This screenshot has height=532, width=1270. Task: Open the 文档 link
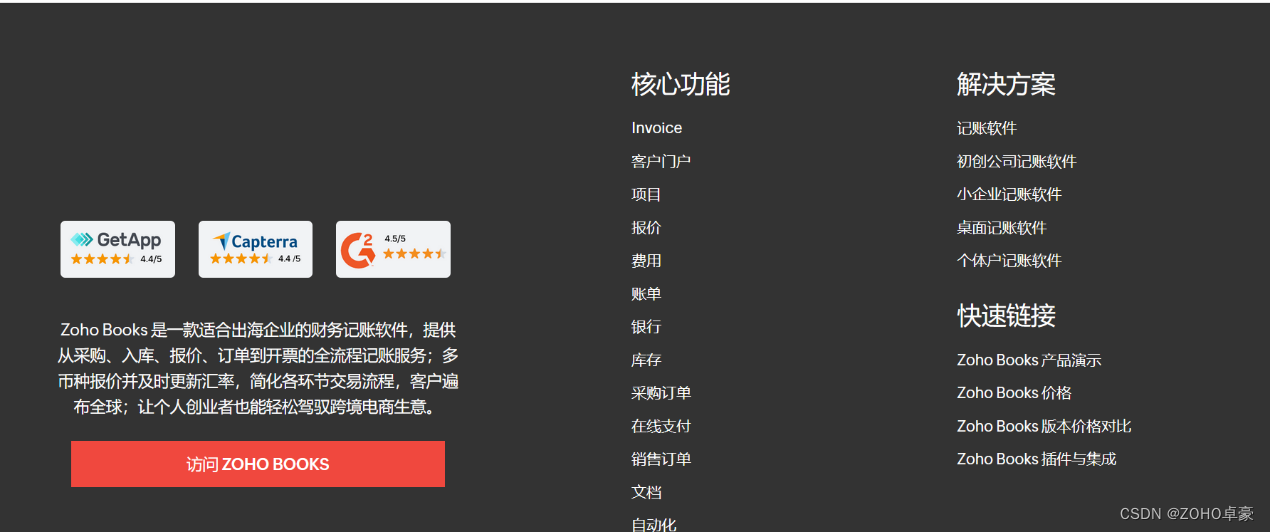[x=646, y=492]
